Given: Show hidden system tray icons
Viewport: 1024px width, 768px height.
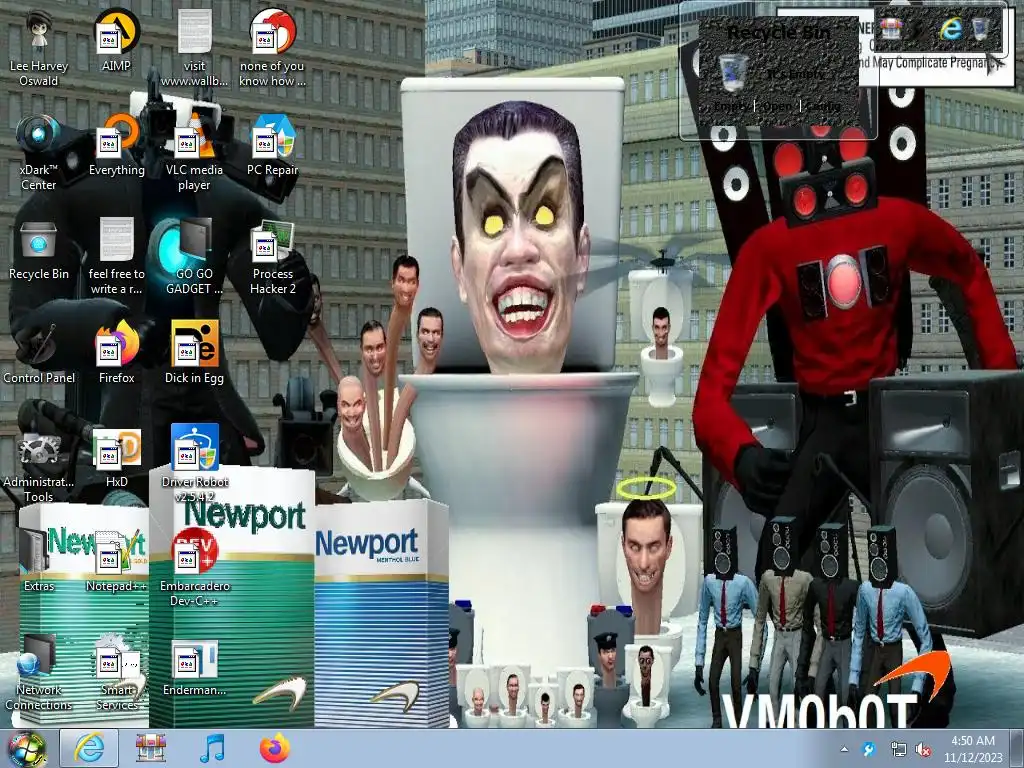Looking at the screenshot, I should pos(844,749).
